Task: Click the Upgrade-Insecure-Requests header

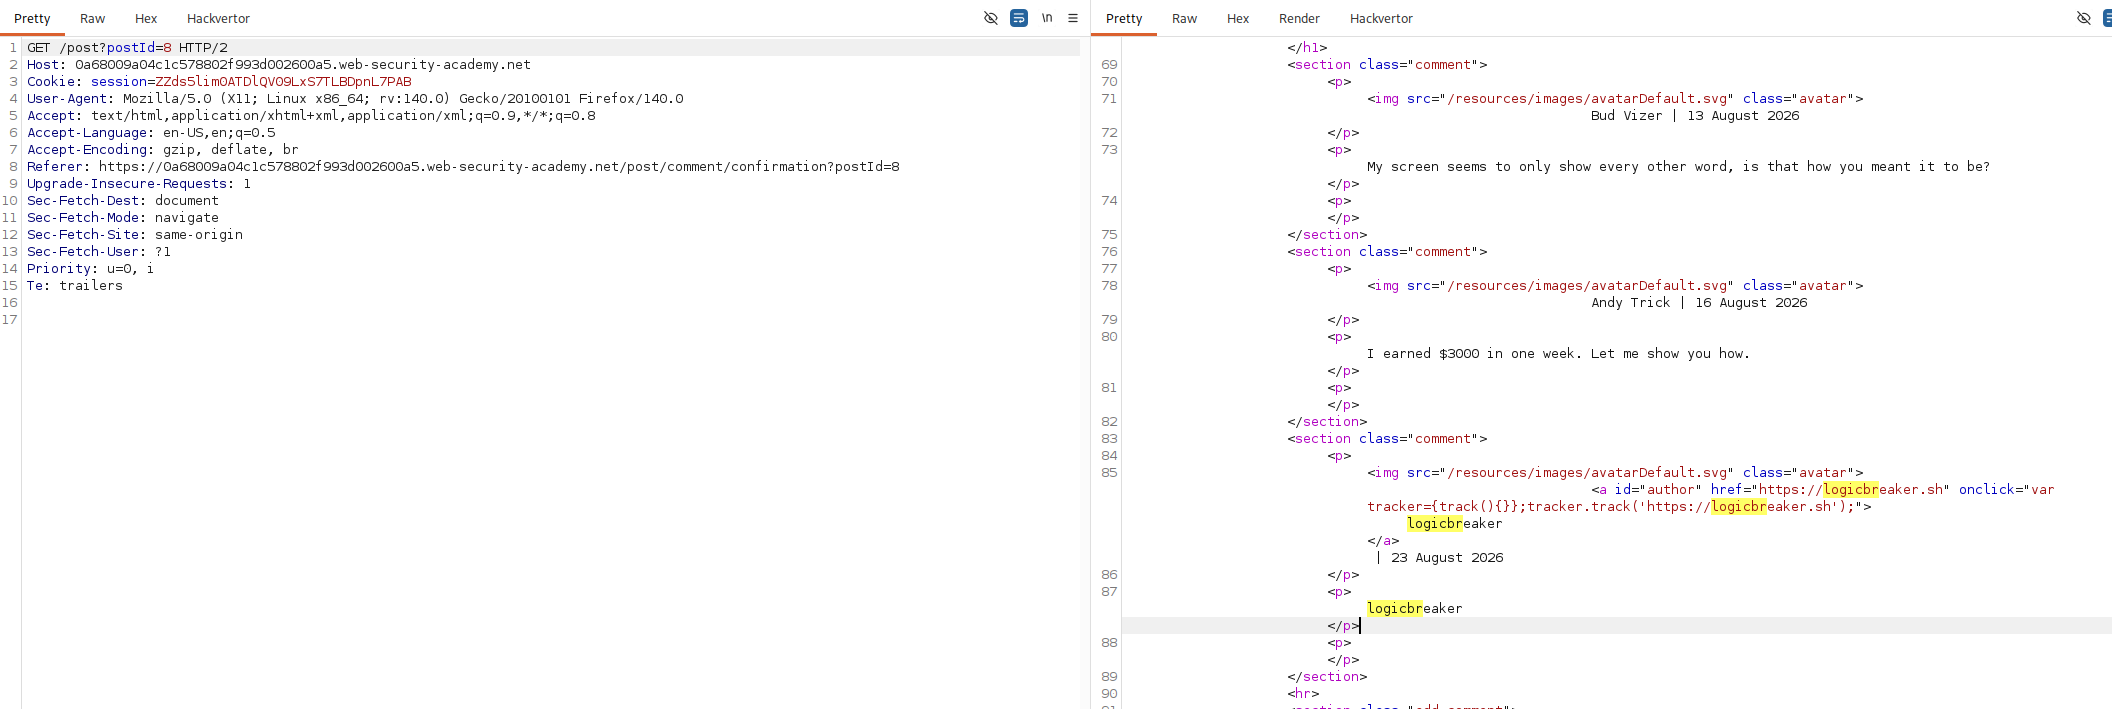Action: click(139, 184)
